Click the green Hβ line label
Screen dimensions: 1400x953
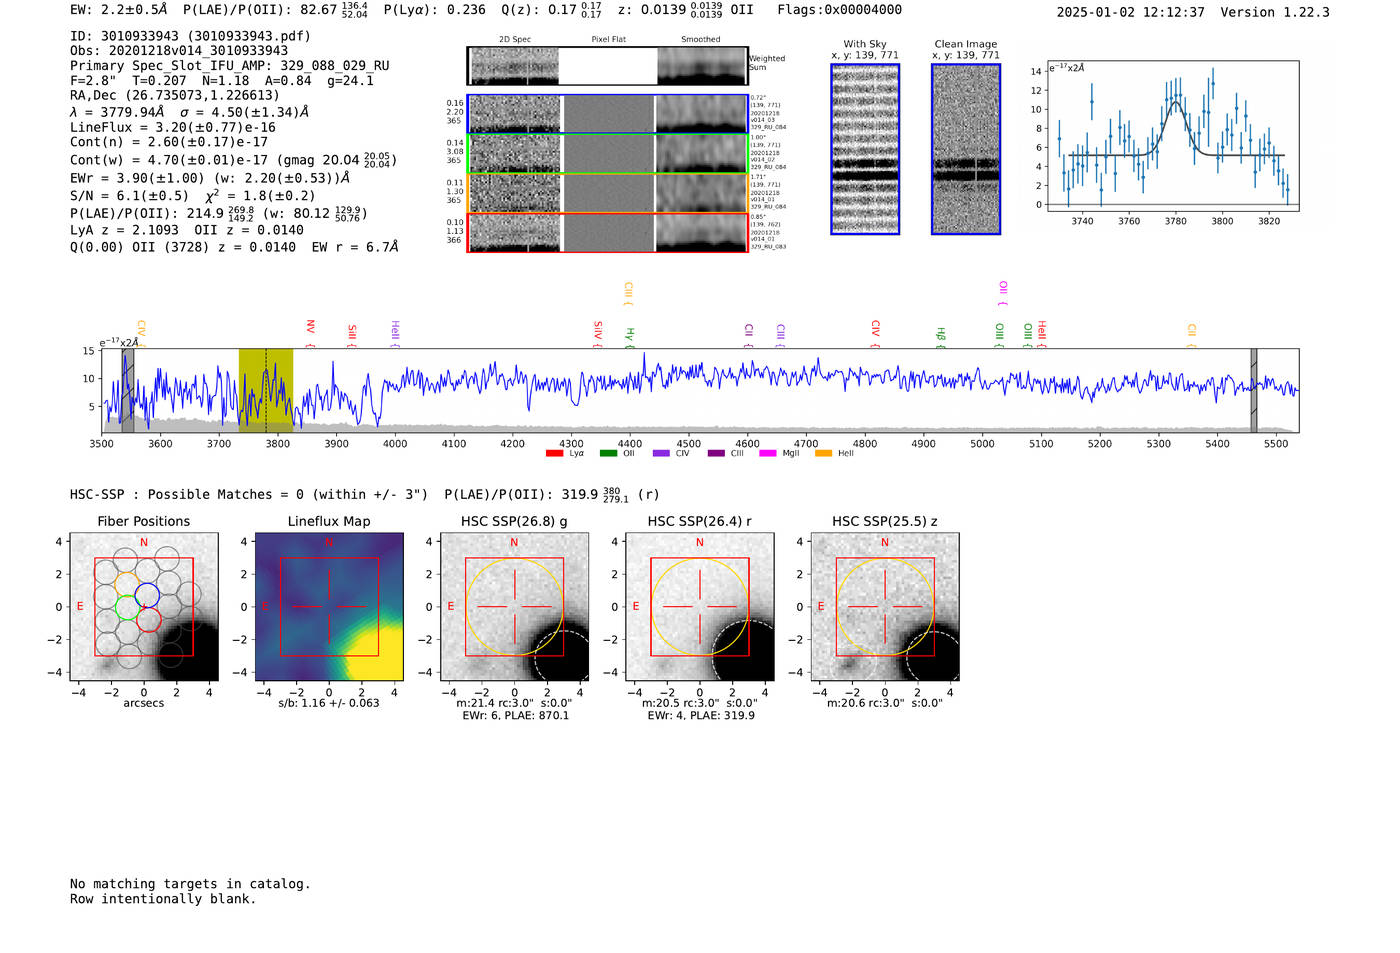(941, 338)
